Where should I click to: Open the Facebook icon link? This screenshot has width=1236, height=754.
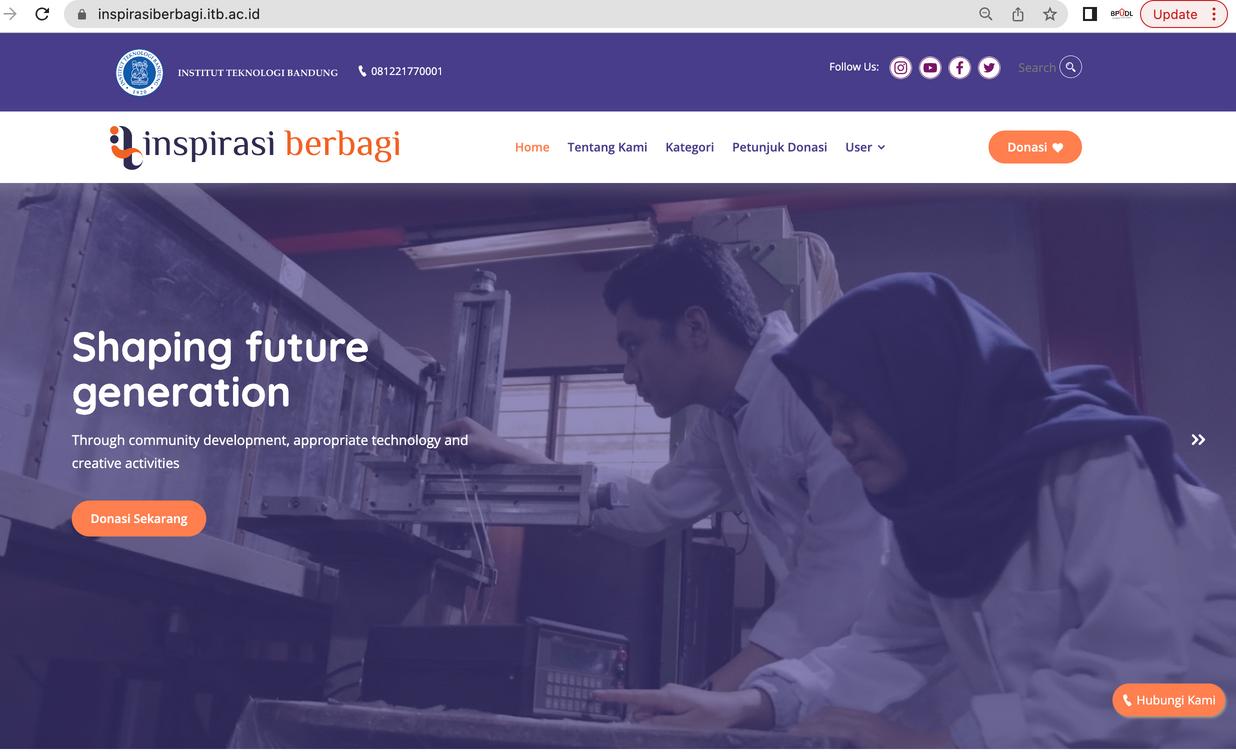click(960, 68)
